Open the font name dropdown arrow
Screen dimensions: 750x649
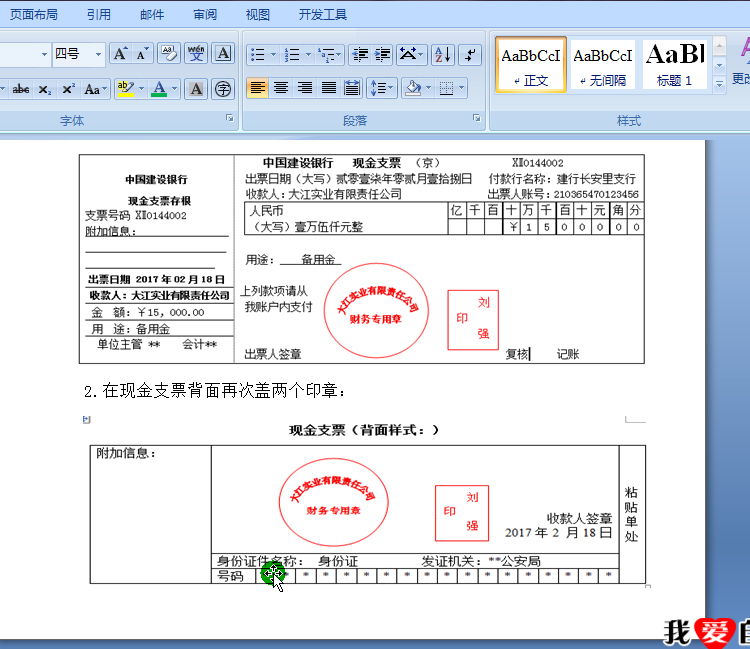coord(44,54)
